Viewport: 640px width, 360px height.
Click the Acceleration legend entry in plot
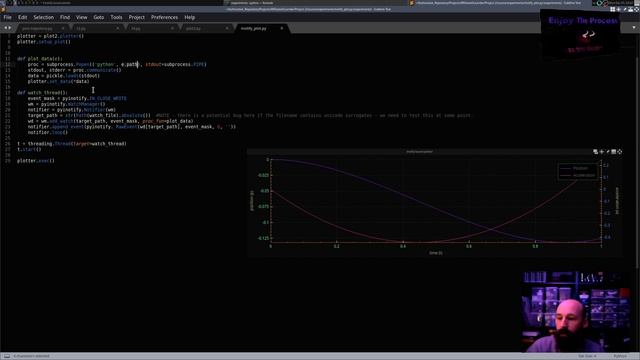(578, 176)
